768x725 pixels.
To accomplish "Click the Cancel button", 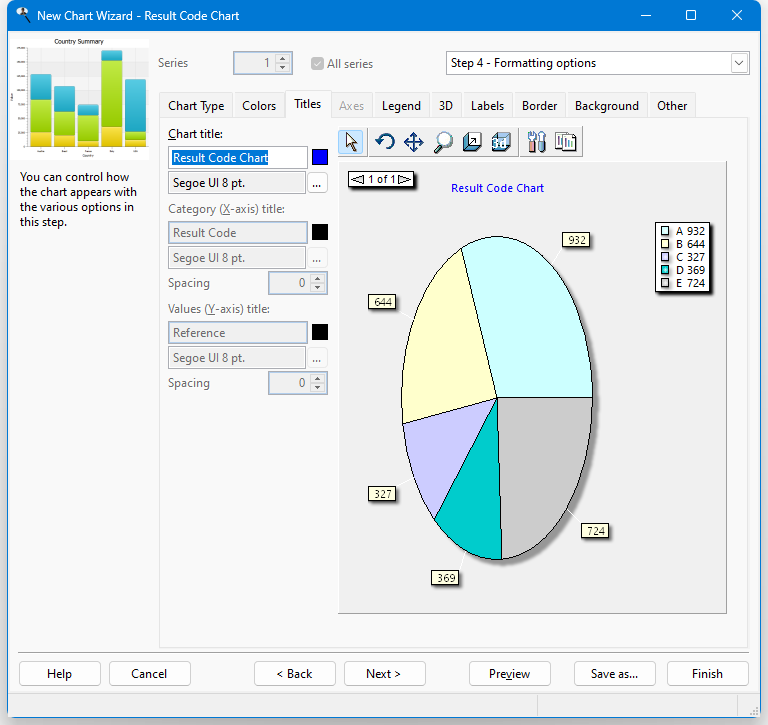I will pos(149,674).
